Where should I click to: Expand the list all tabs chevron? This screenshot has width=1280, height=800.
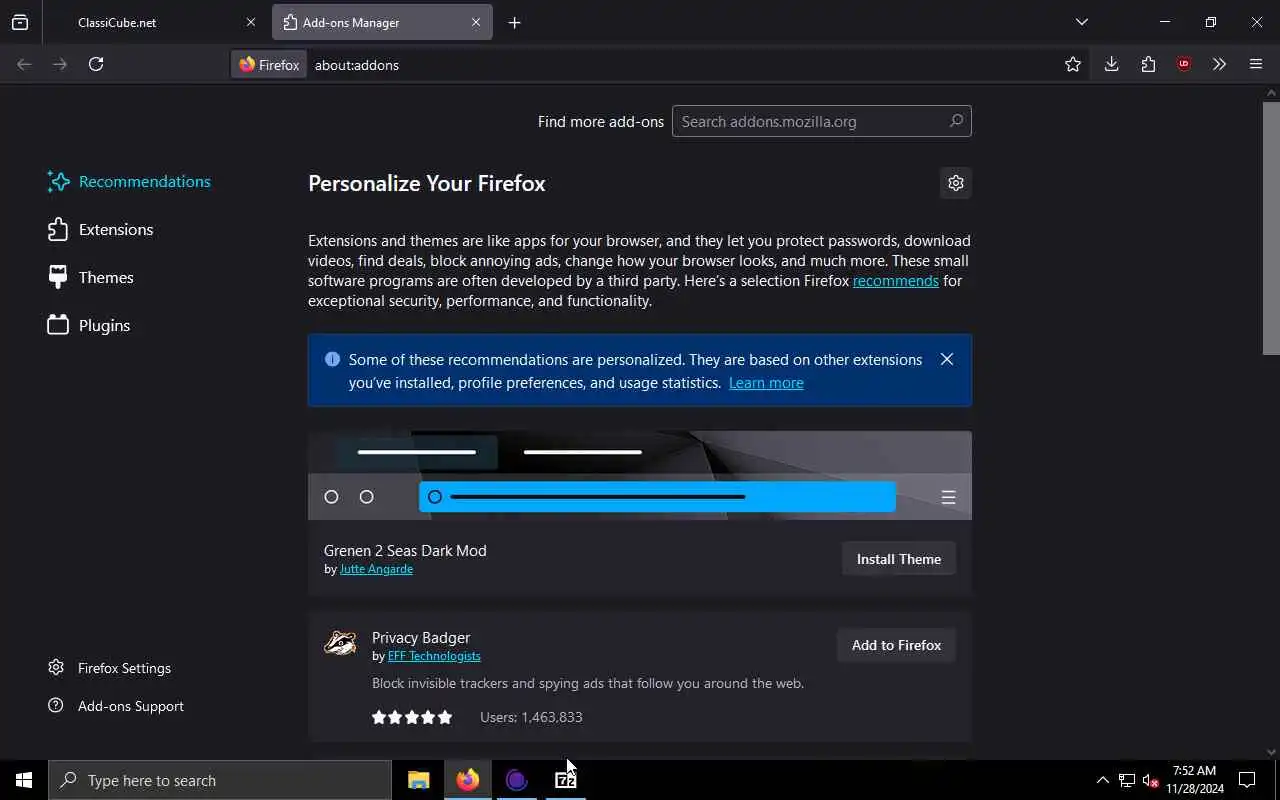click(1082, 22)
